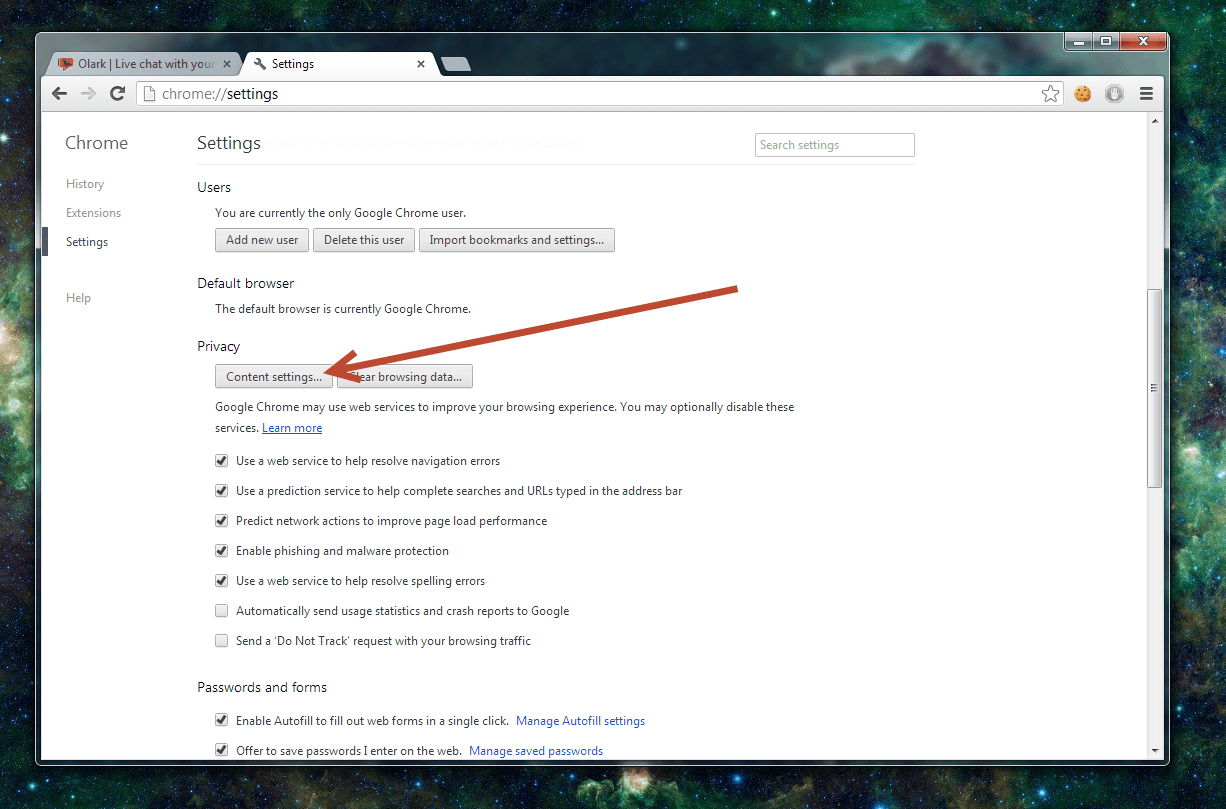Uncheck phishing and malware protection
The height and width of the screenshot is (809, 1226).
tap(222, 551)
